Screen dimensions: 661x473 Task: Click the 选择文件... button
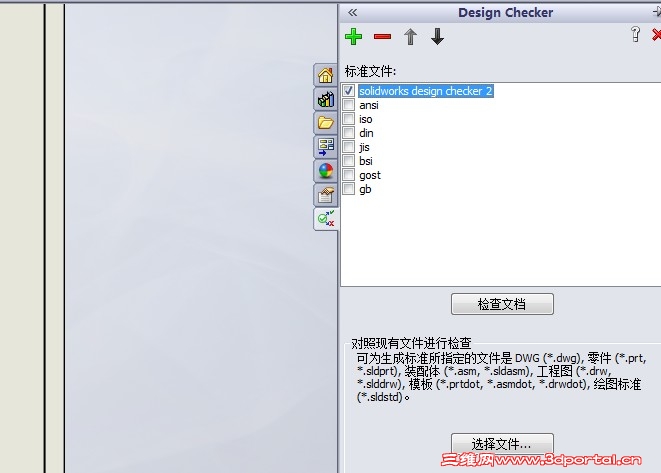coord(502,443)
